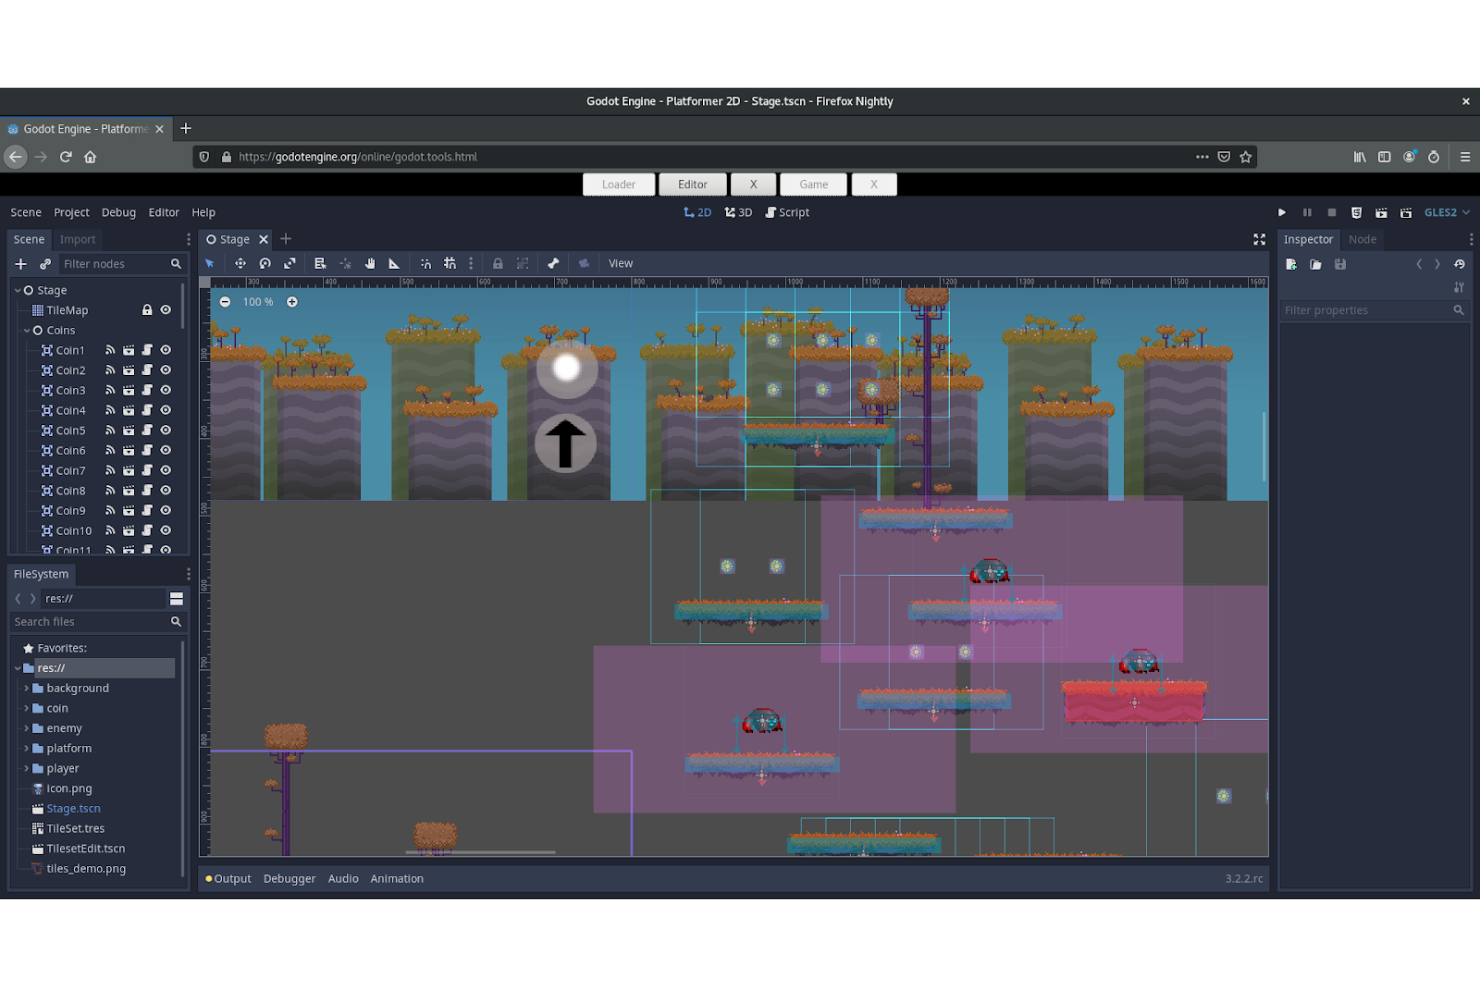The height and width of the screenshot is (987, 1480).
Task: Collapse the Coins node in the scene tree
Action: click(26, 330)
